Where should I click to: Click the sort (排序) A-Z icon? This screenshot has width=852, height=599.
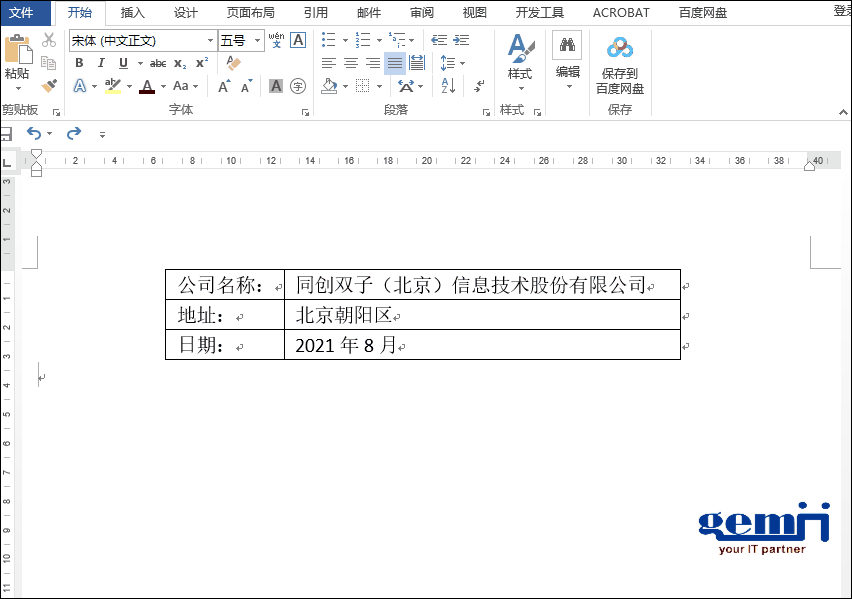(448, 86)
